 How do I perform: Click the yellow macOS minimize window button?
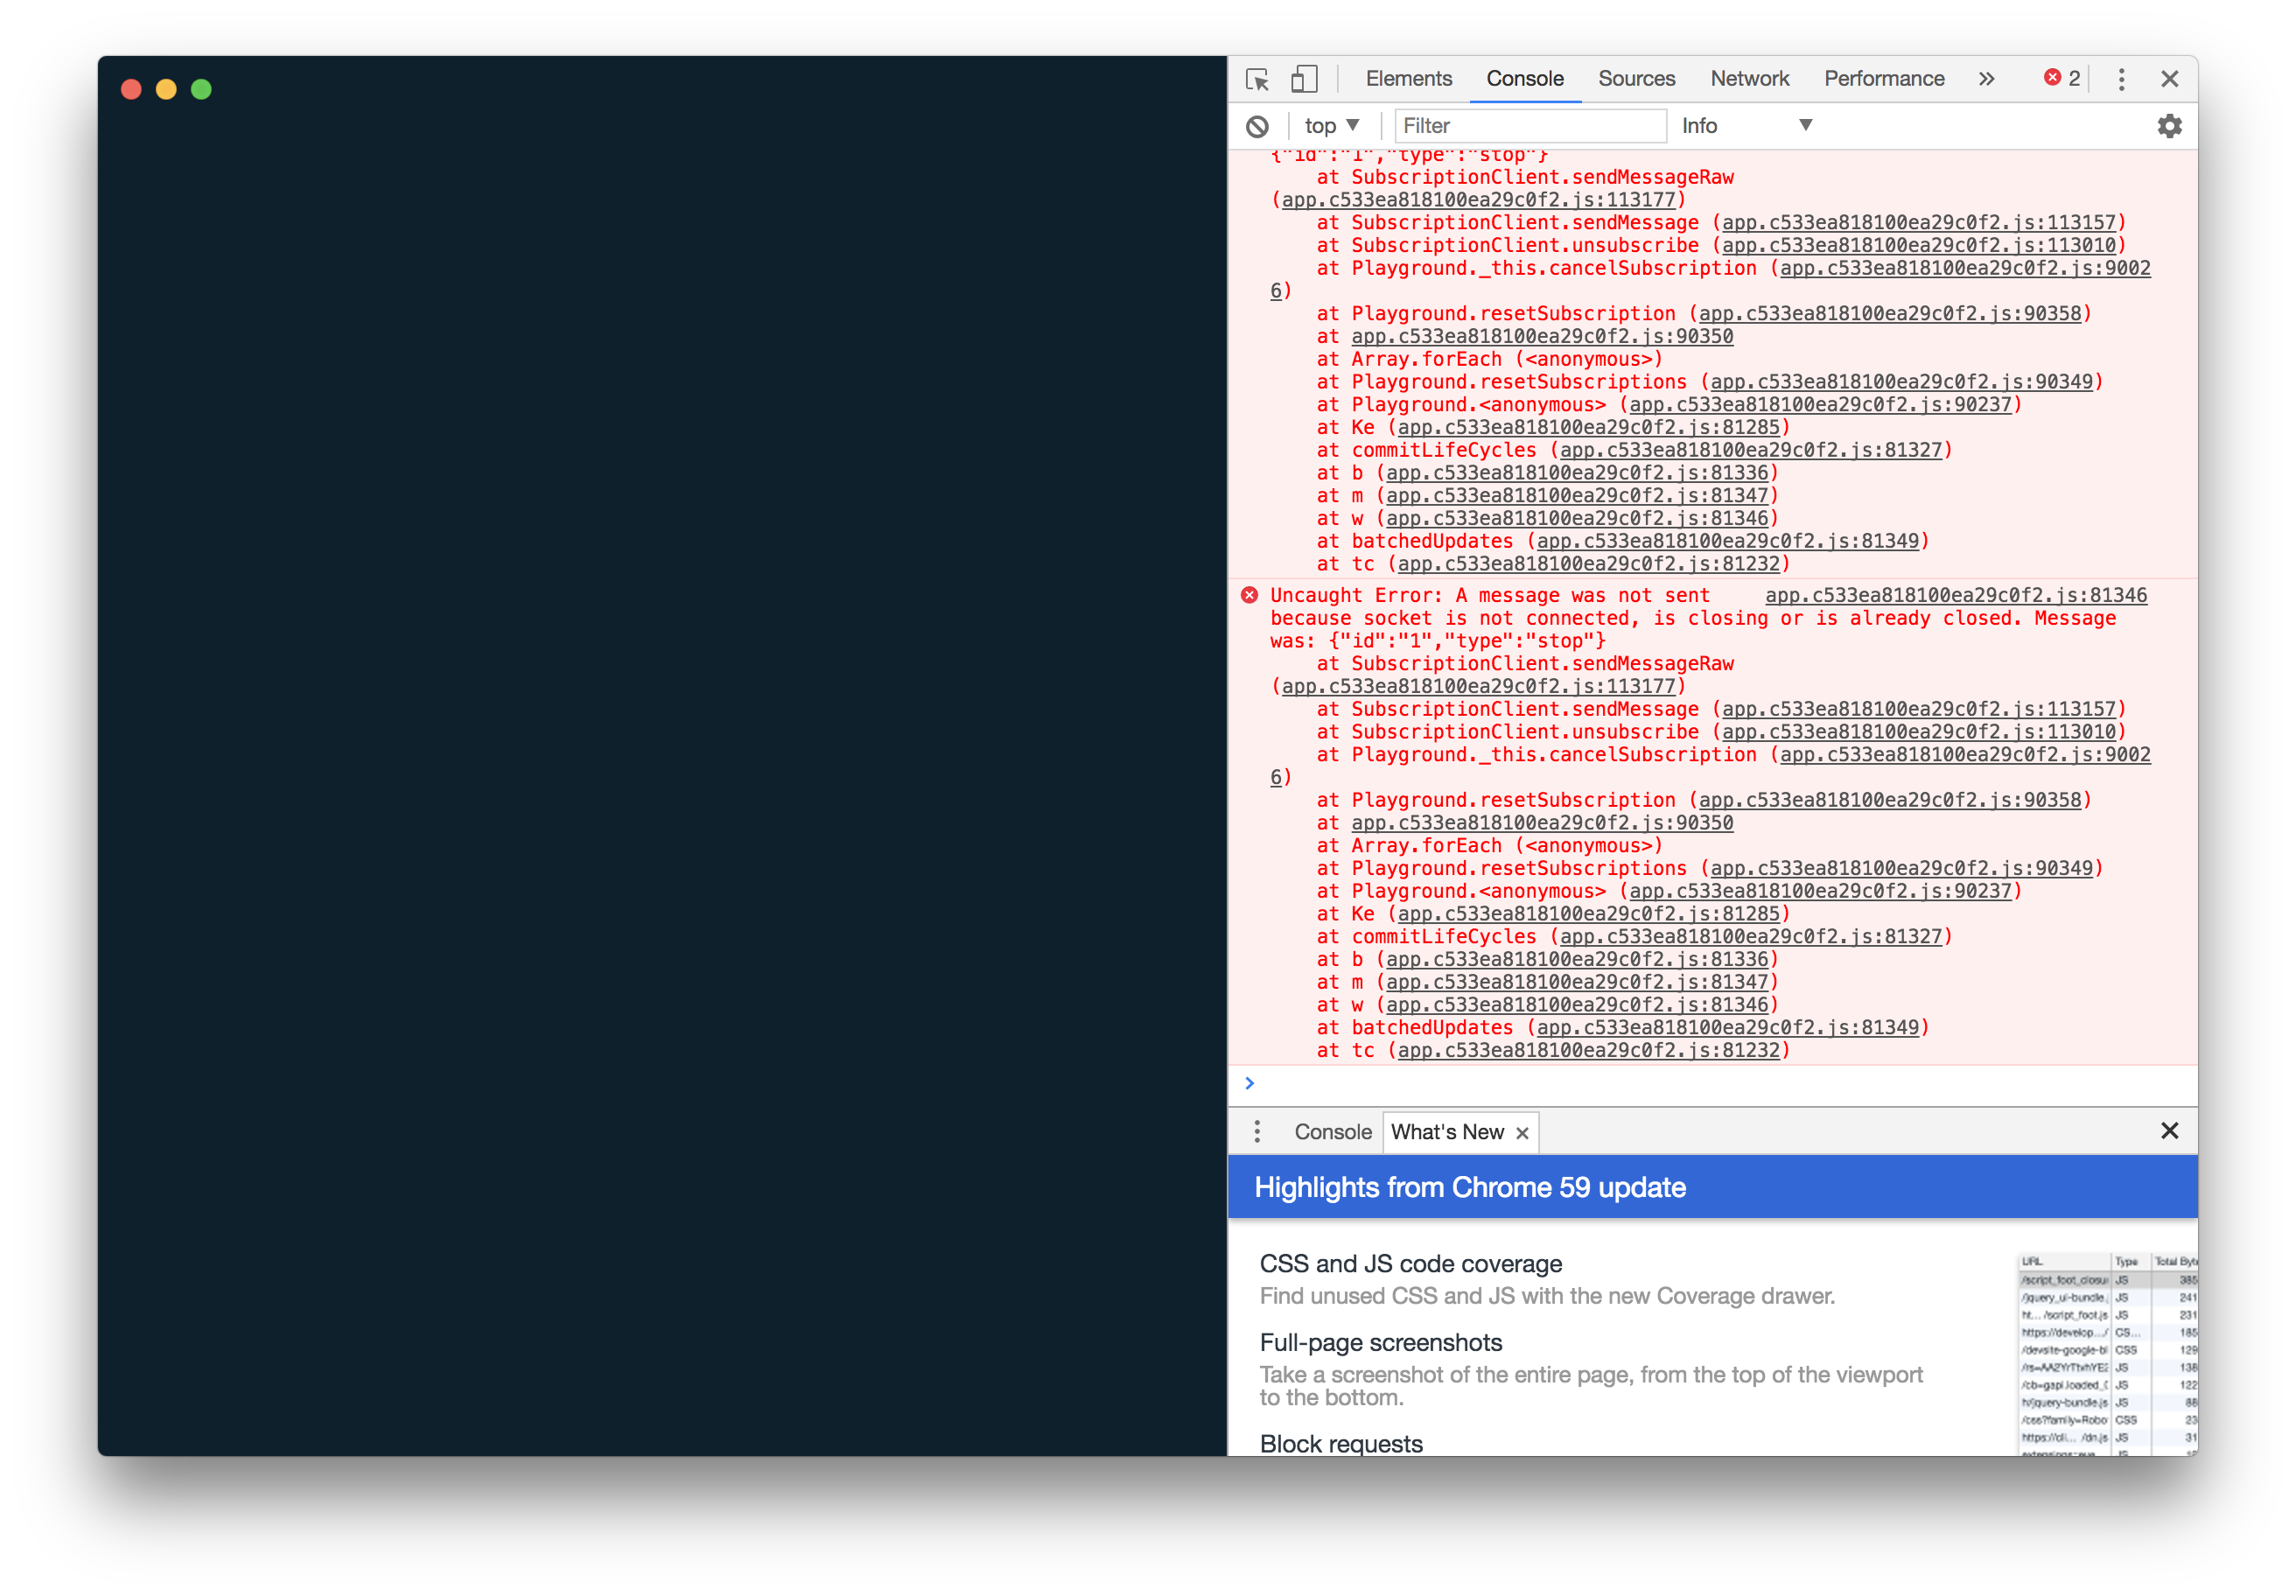[166, 90]
